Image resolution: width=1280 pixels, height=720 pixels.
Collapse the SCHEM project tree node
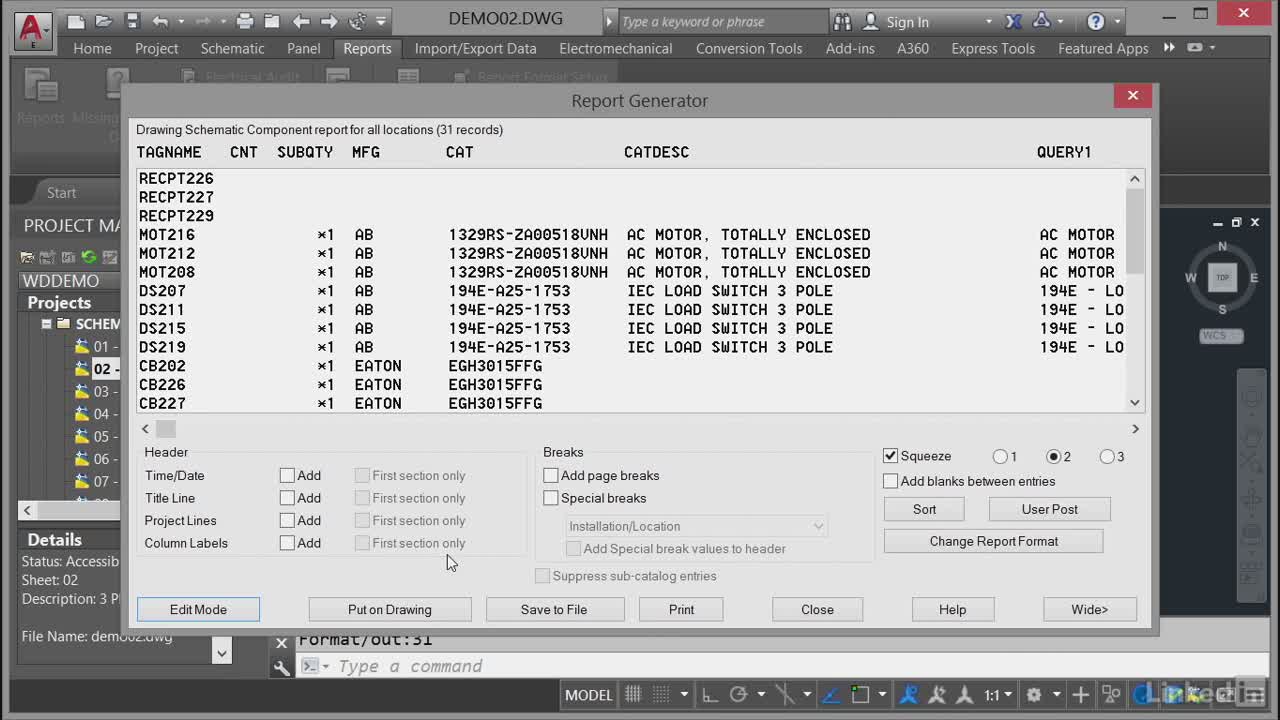coord(46,324)
